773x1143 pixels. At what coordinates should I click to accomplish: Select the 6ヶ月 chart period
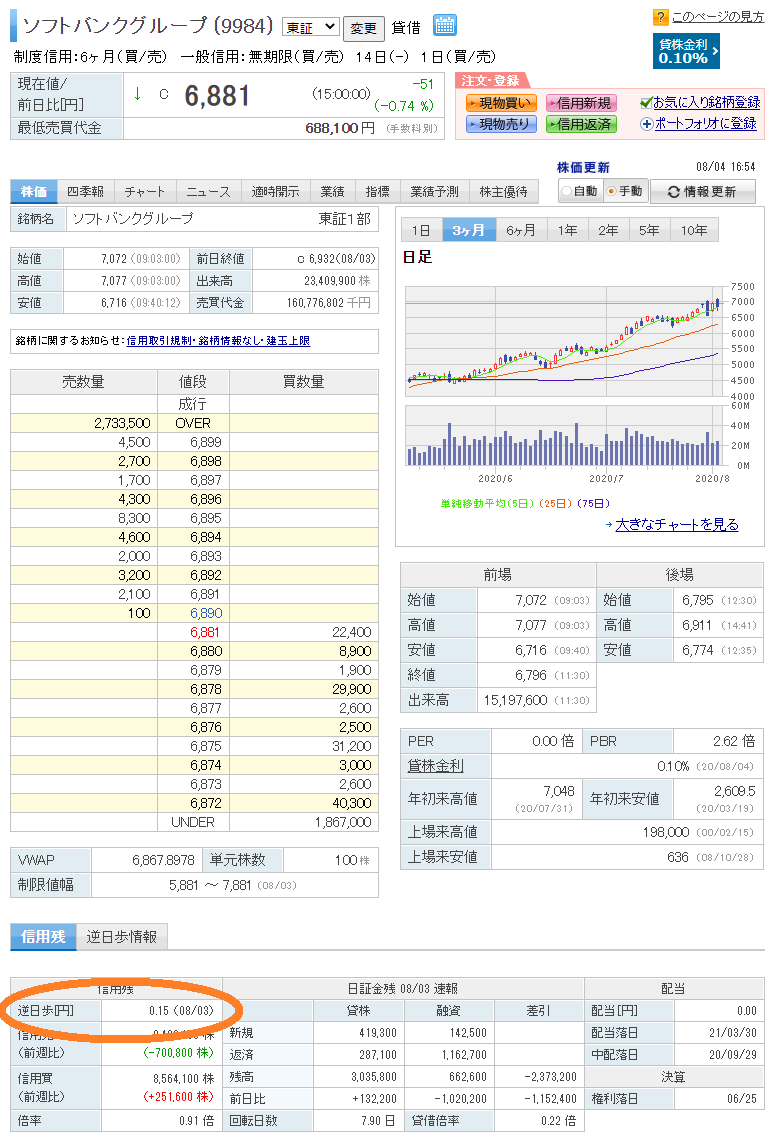coord(521,230)
